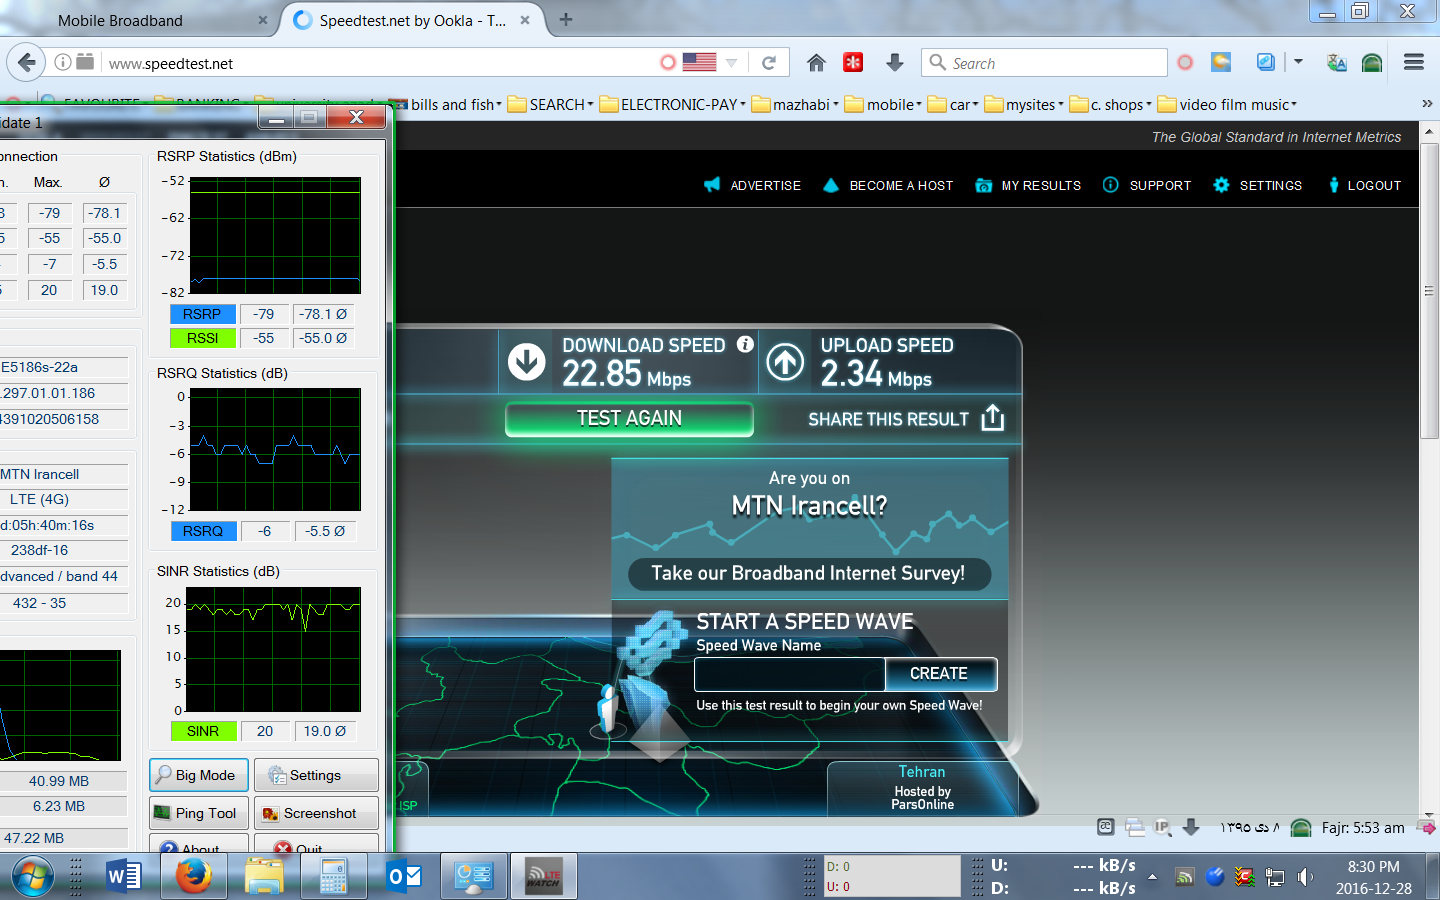The height and width of the screenshot is (900, 1440).
Task: Open the car bookmark folder
Action: tap(953, 104)
